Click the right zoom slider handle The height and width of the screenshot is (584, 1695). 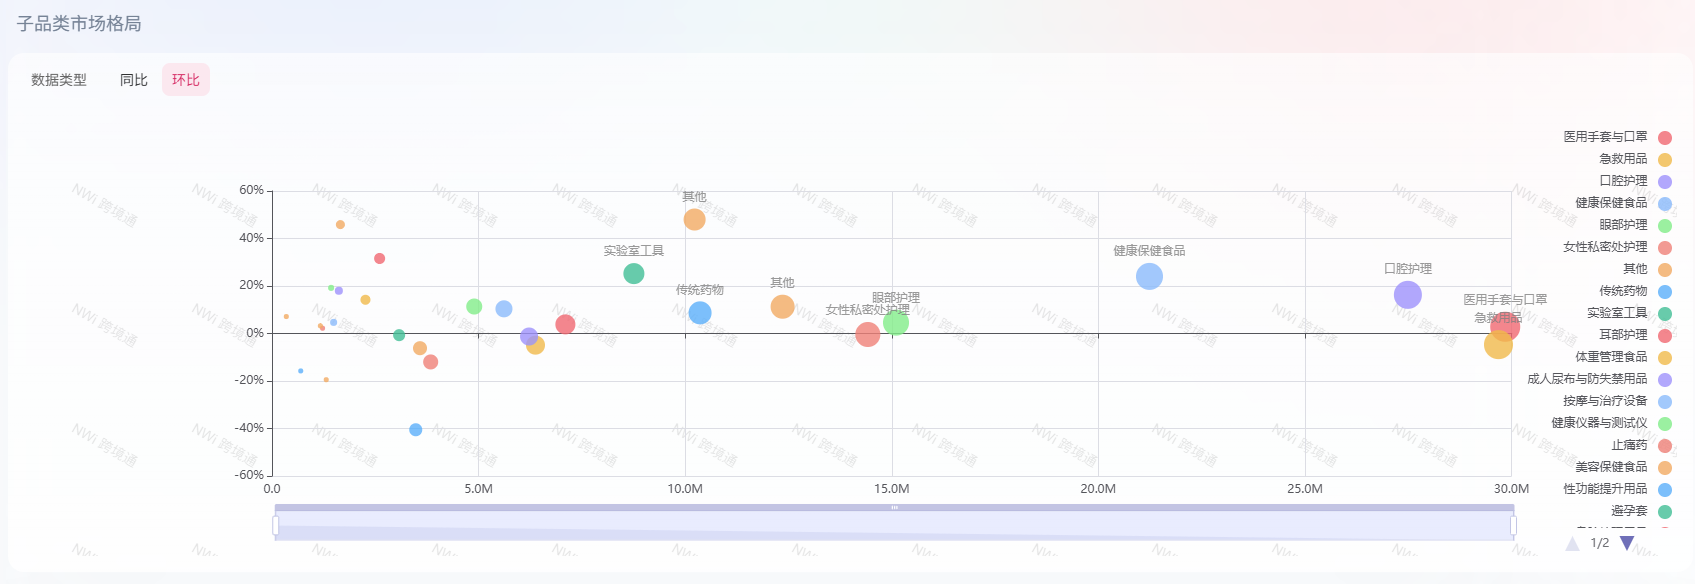click(1513, 525)
